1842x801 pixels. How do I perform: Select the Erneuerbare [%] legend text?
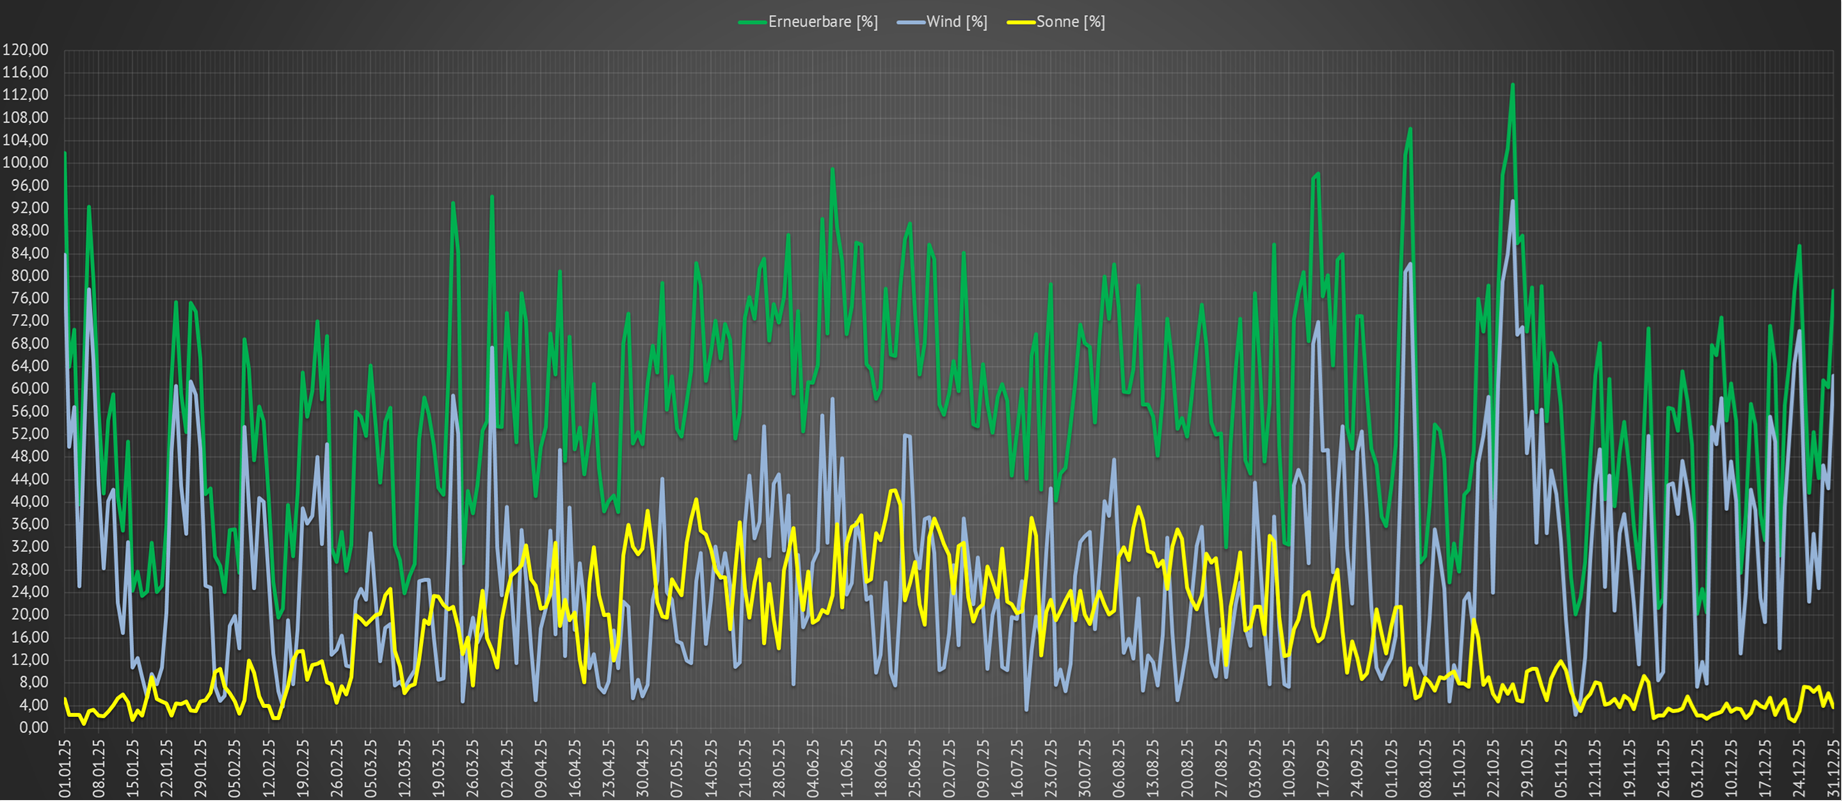tap(822, 22)
